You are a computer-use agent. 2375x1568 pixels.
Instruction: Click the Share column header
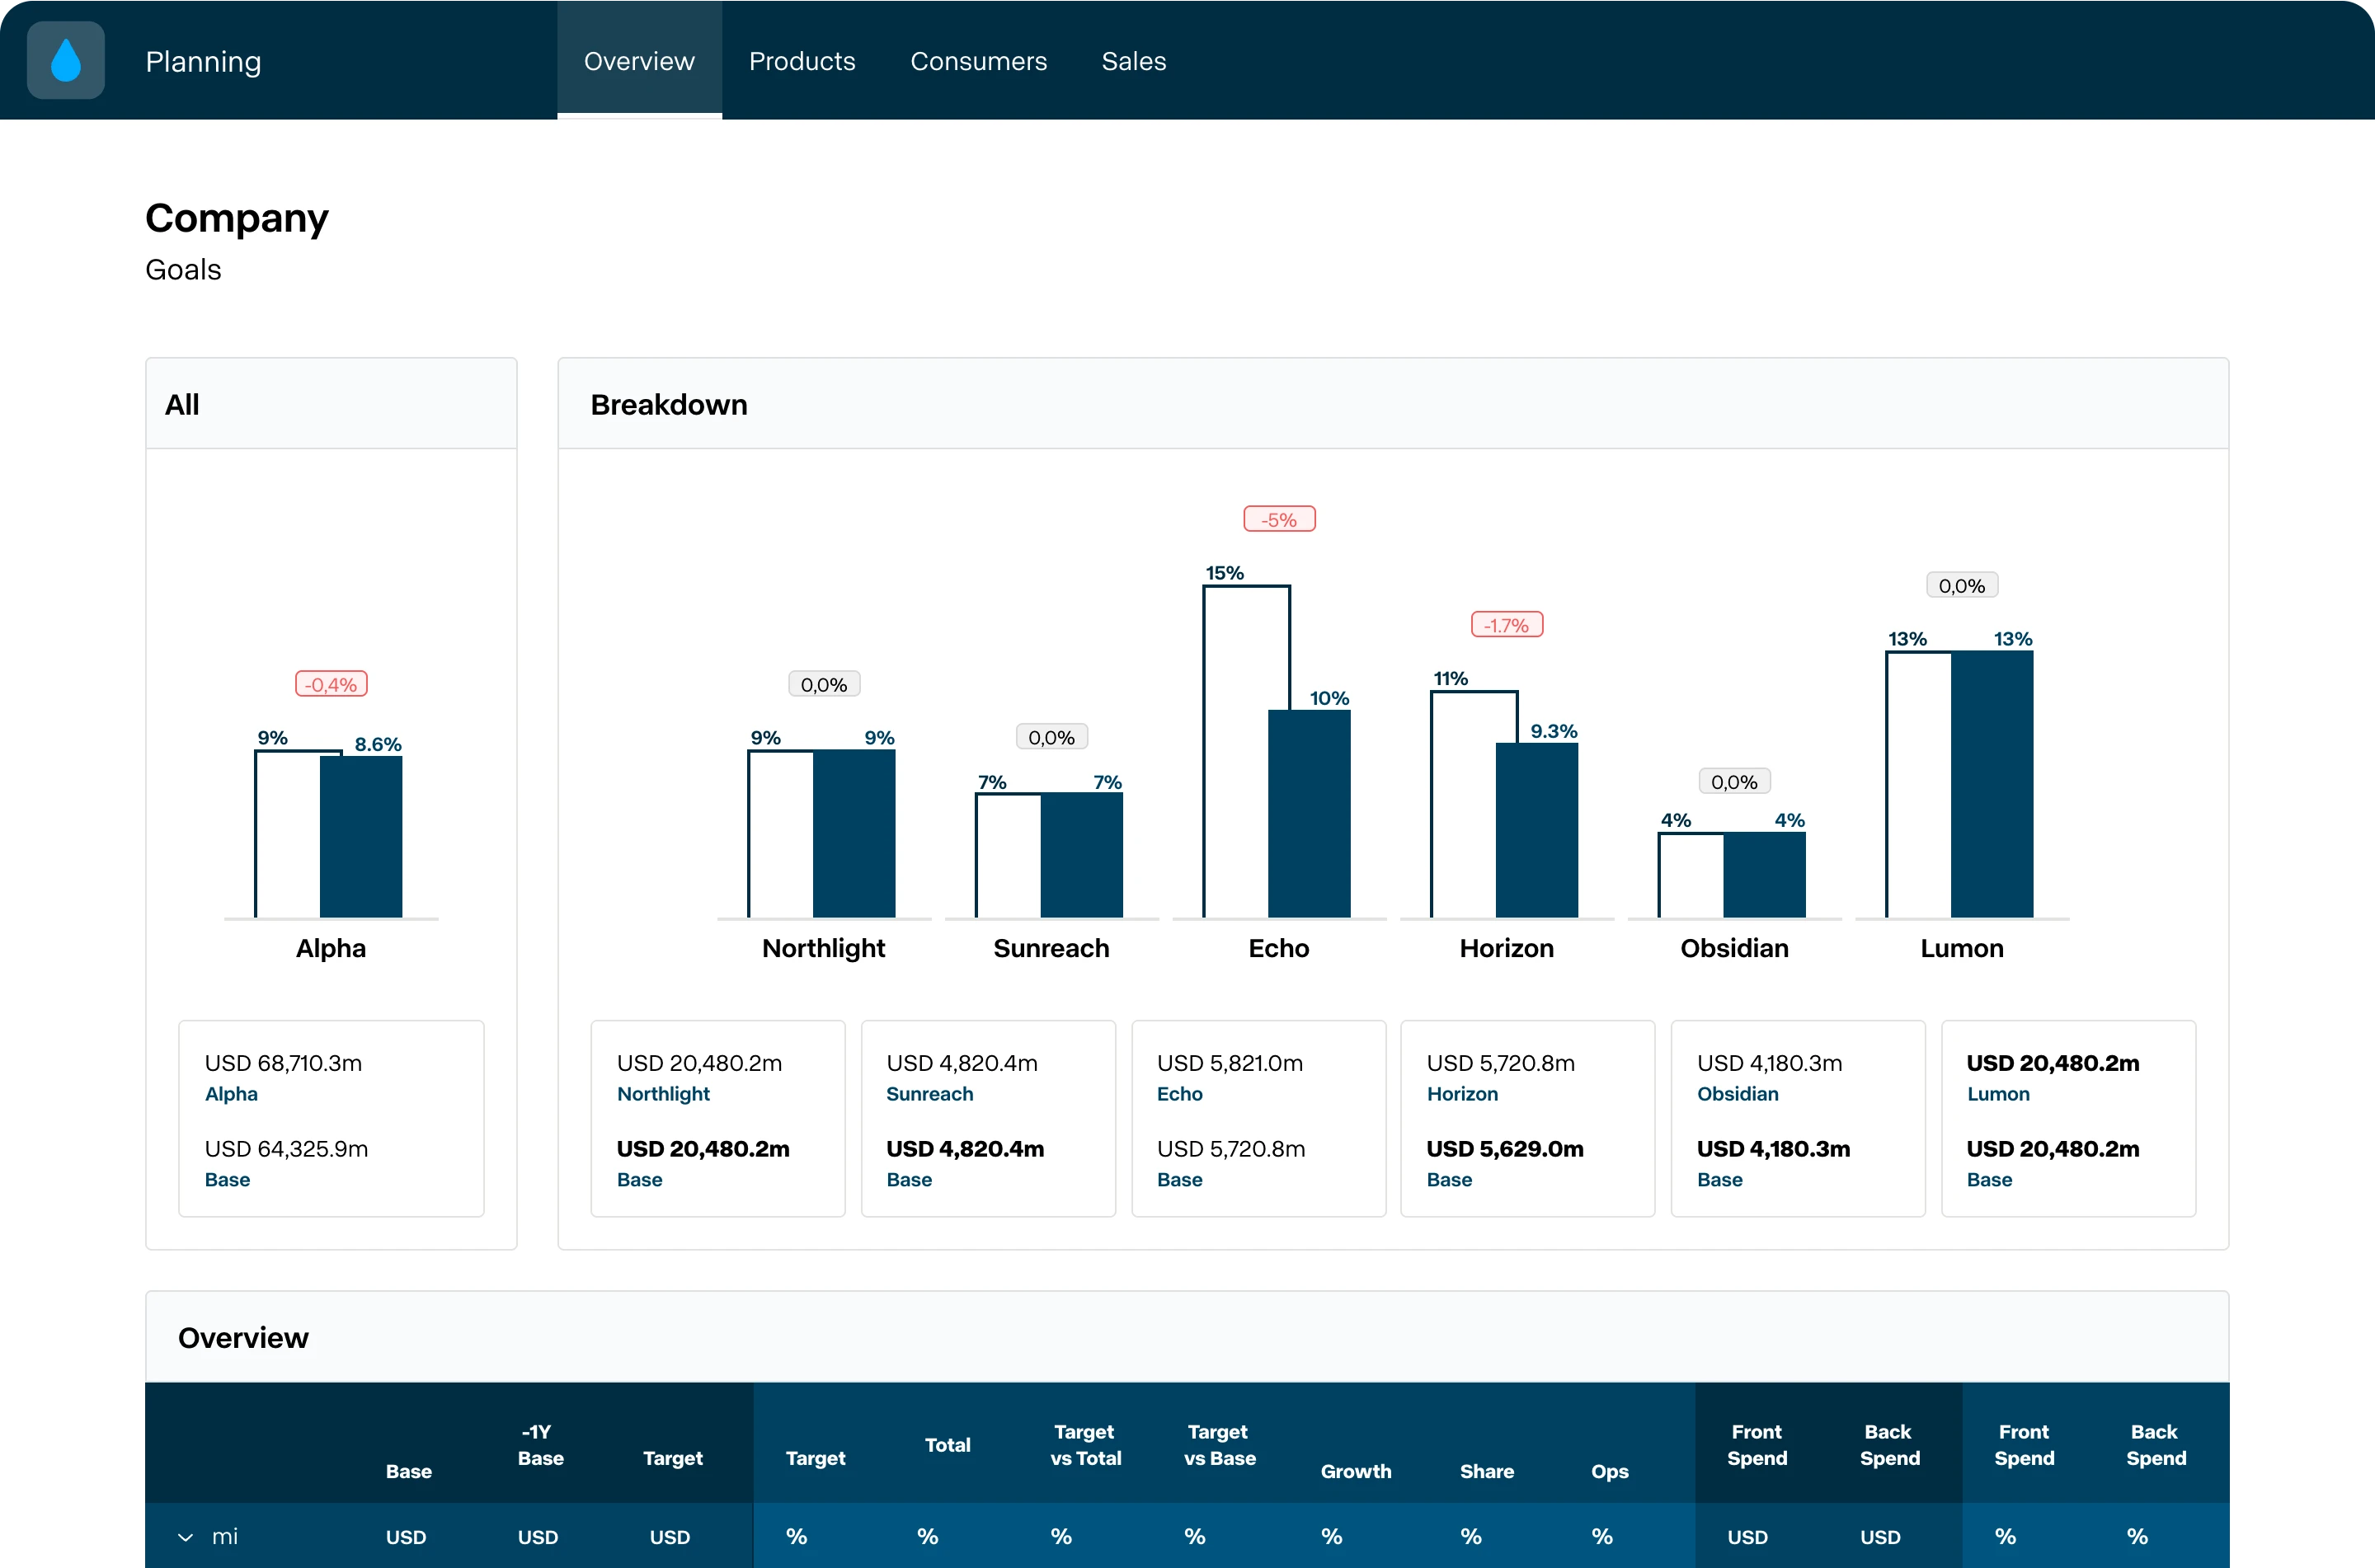(x=1487, y=1471)
